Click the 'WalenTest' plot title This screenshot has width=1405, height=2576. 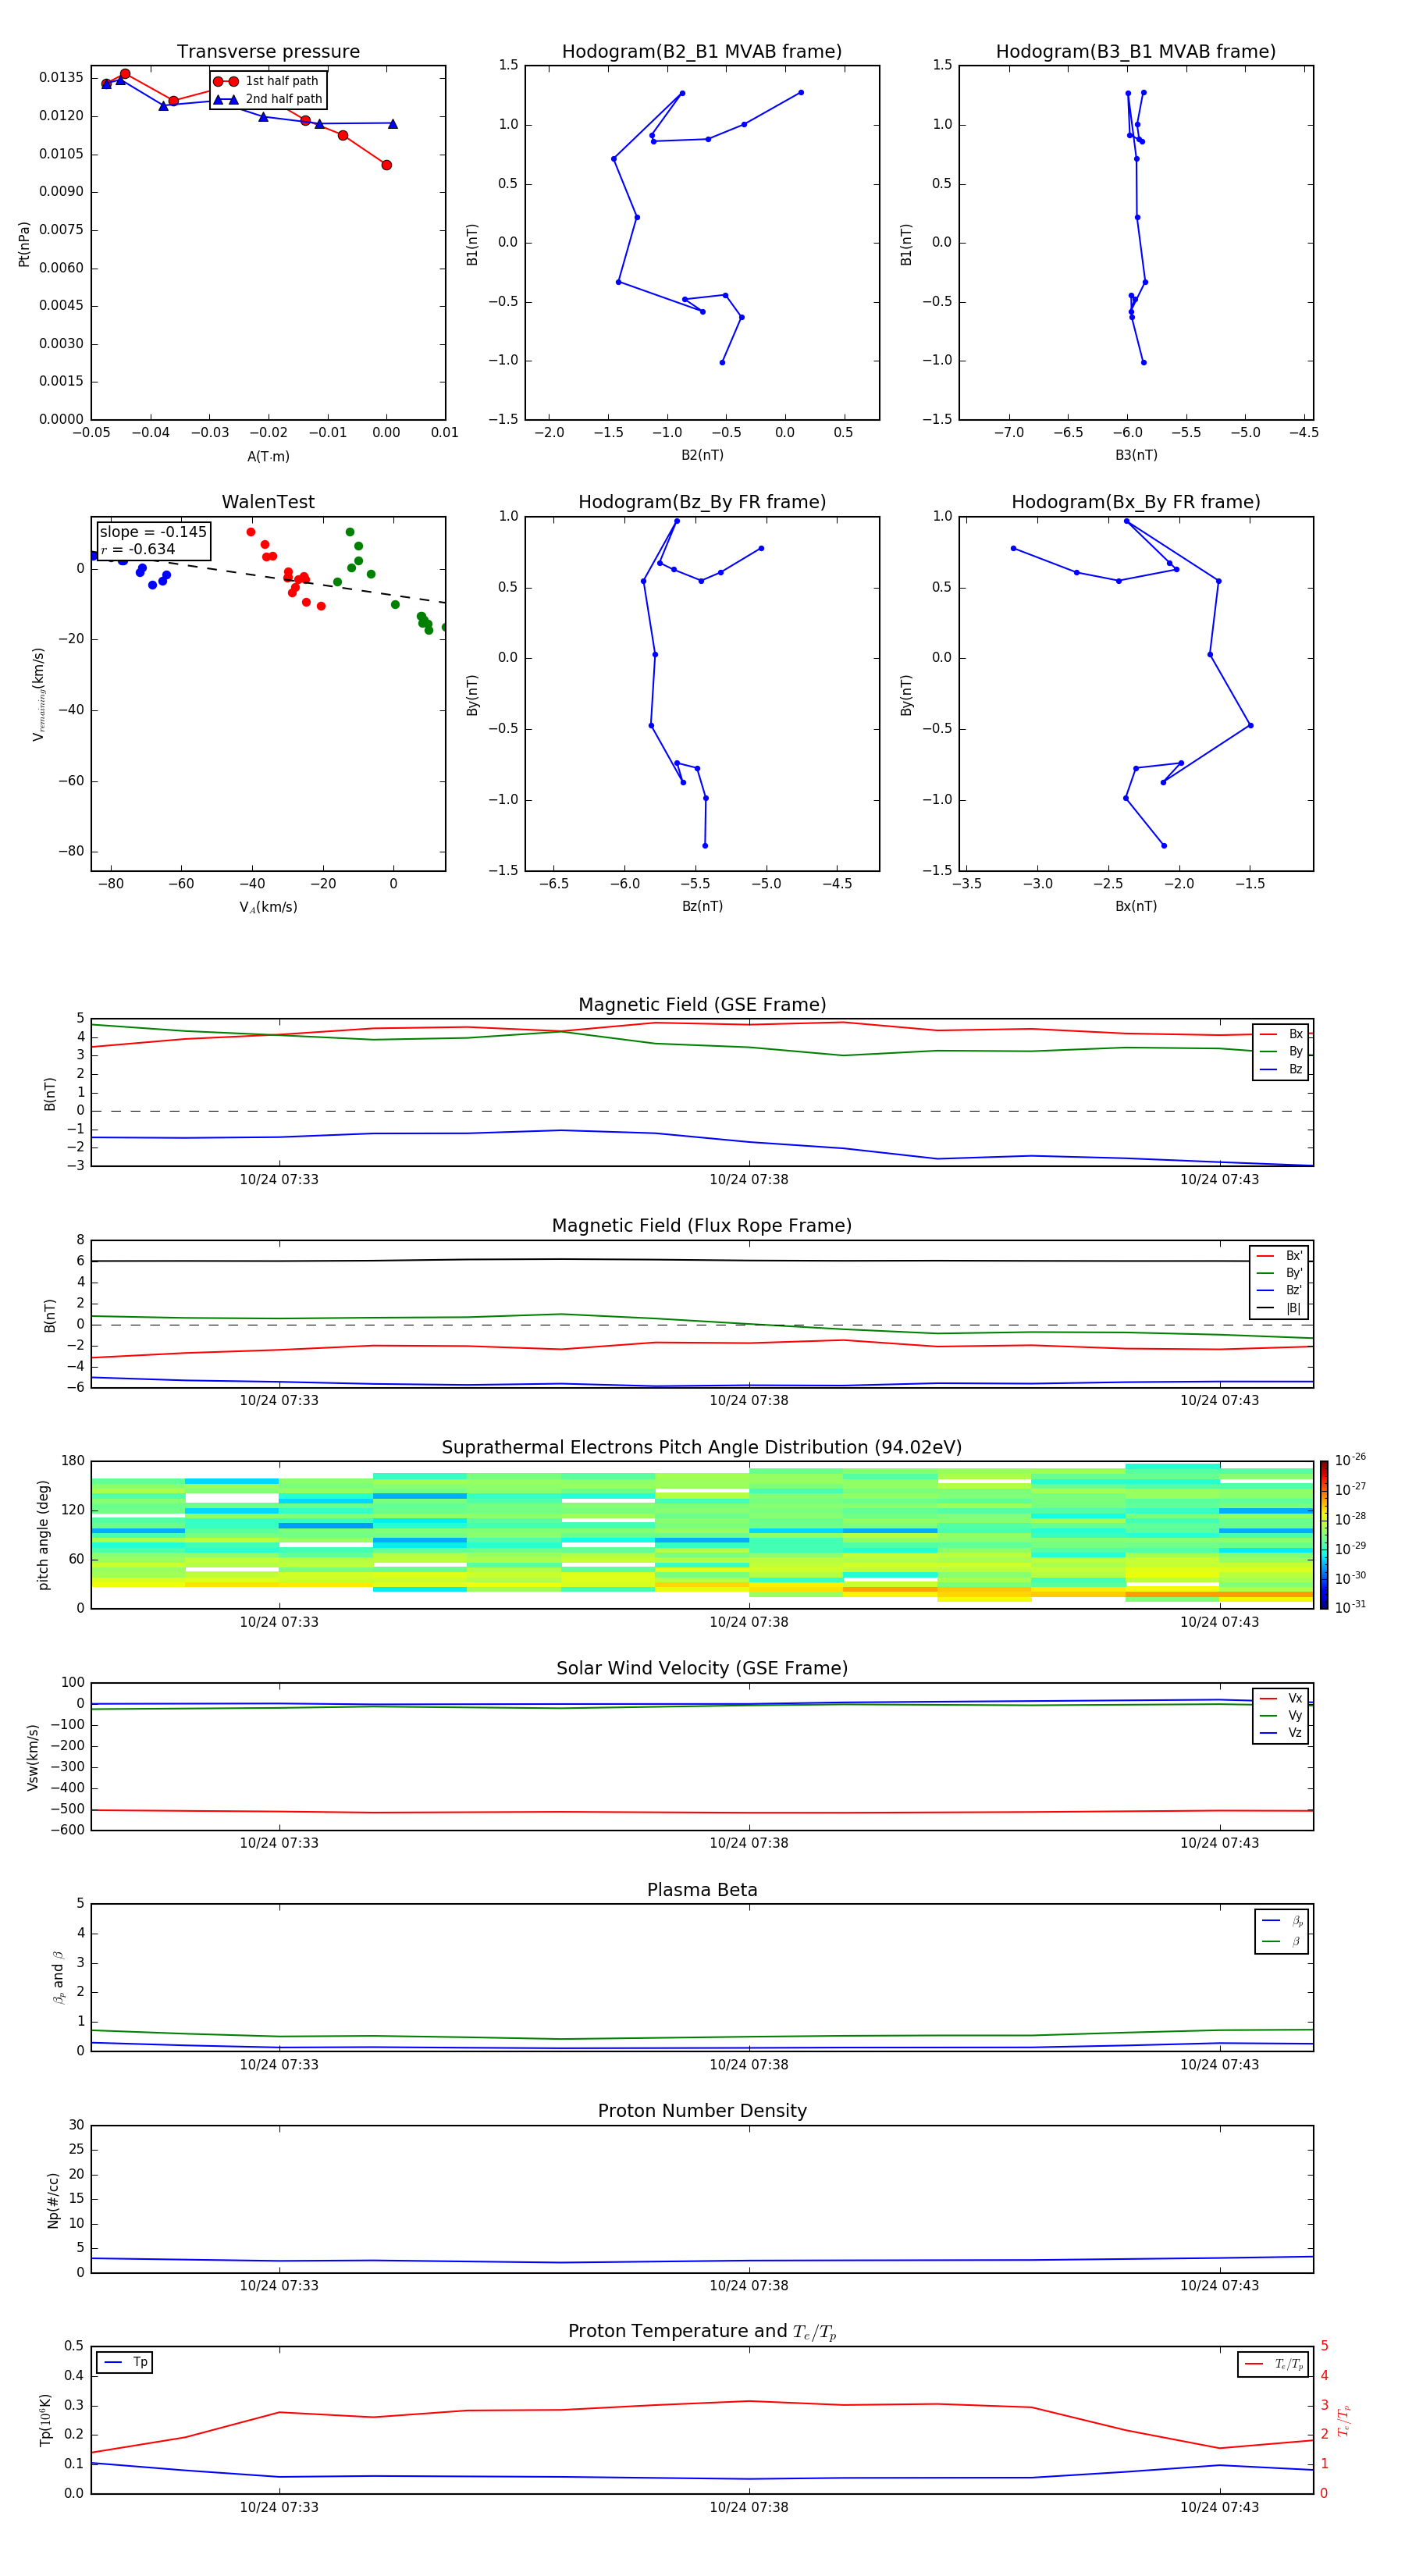pos(268,502)
